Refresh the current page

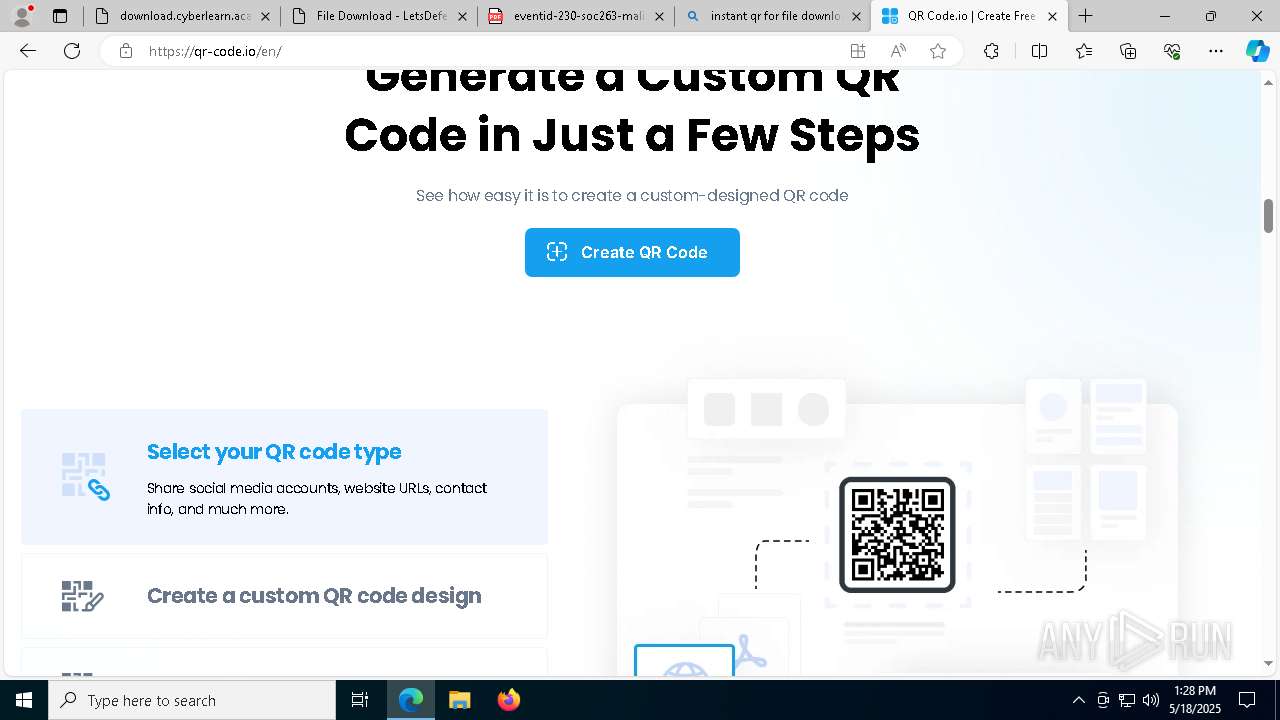(x=72, y=51)
